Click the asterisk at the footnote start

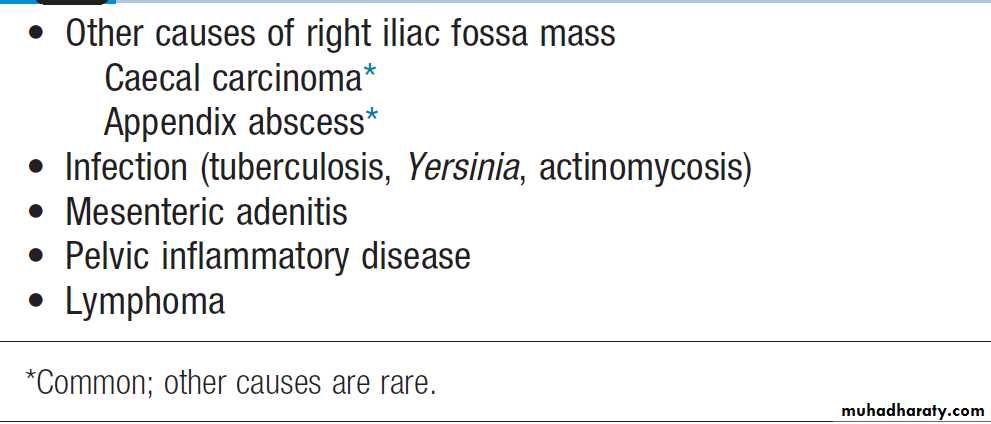[x=30, y=378]
